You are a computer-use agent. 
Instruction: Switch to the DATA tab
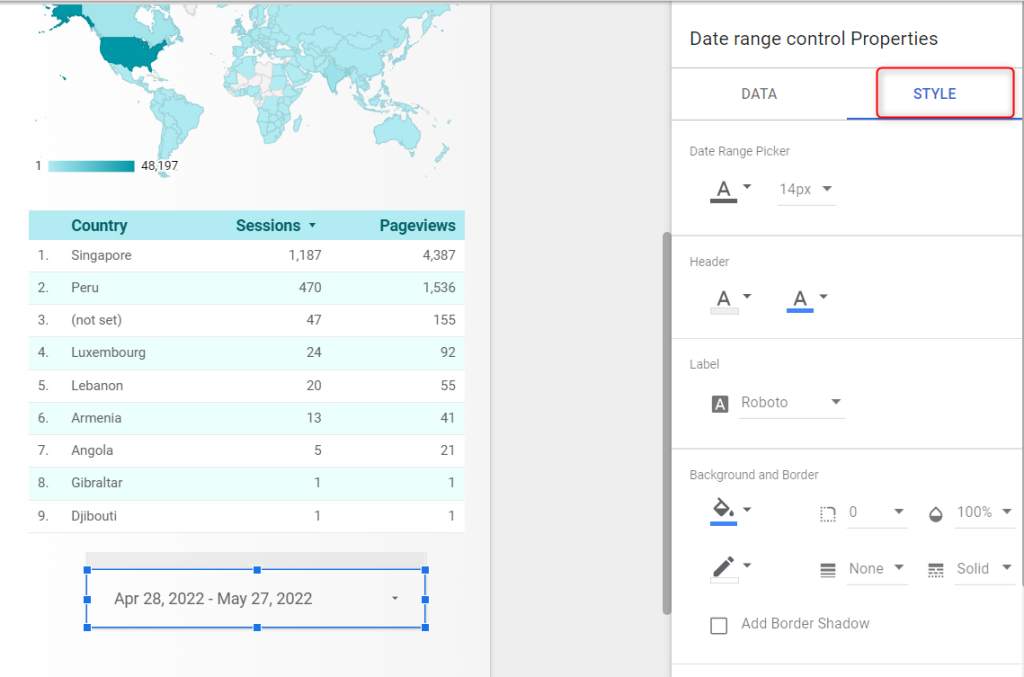point(758,94)
